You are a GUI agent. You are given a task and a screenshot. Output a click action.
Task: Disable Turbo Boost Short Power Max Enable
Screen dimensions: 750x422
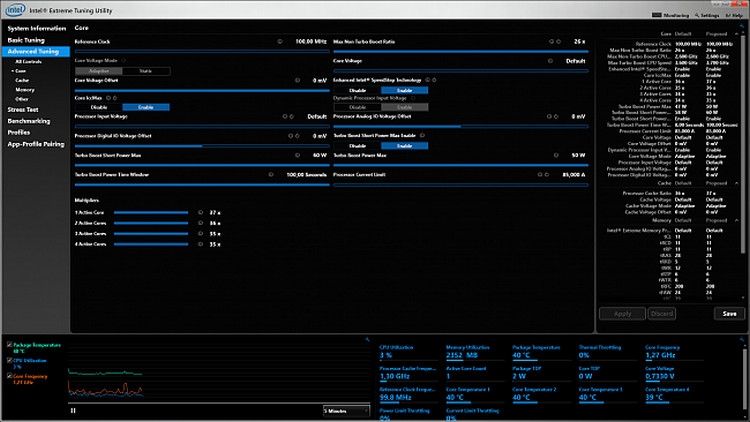pyautogui.click(x=357, y=145)
